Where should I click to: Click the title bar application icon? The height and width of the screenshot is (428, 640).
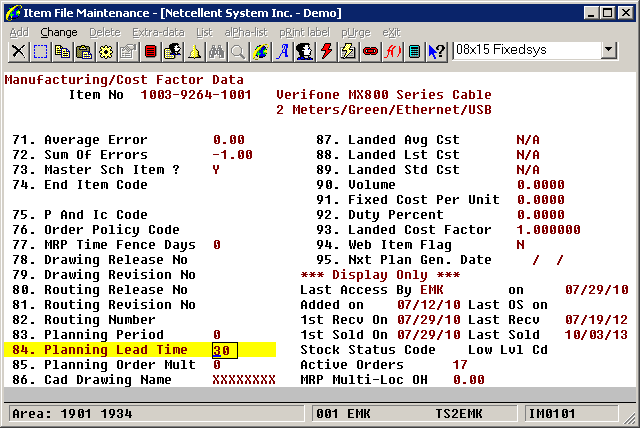pyautogui.click(x=14, y=13)
